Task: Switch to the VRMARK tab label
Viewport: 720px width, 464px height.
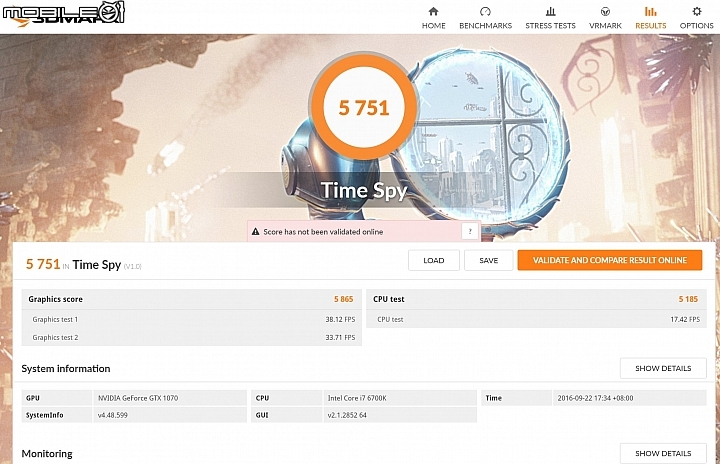Action: [x=605, y=26]
